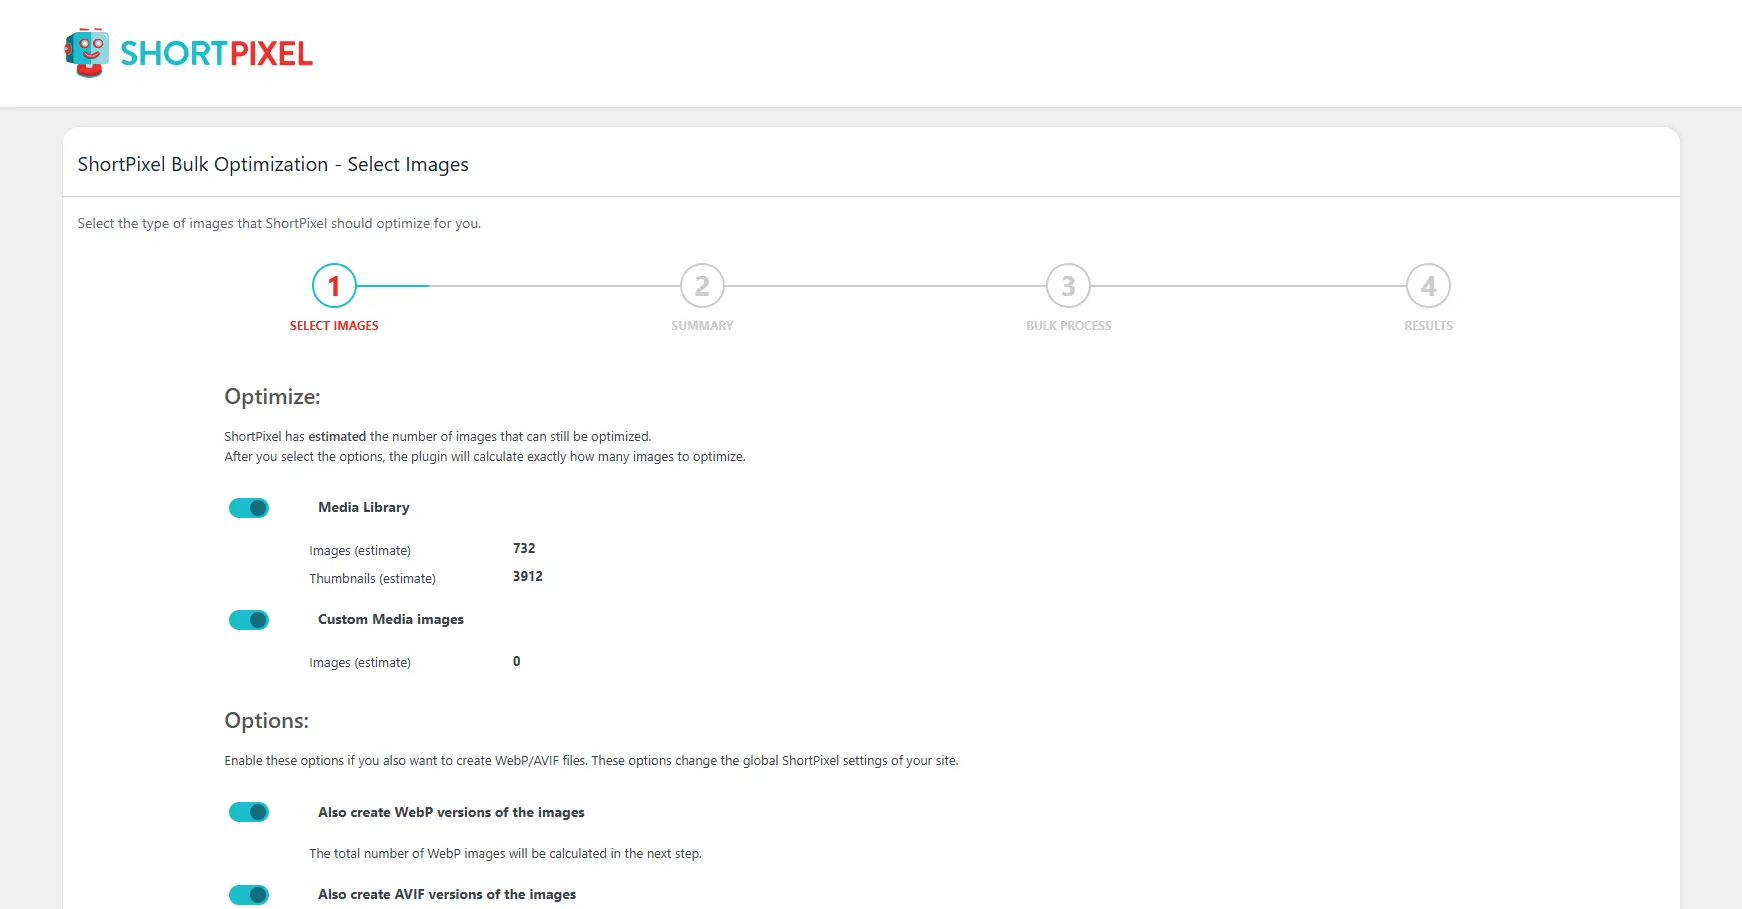The height and width of the screenshot is (909, 1742).
Task: Click the step 4 circle icon
Action: [x=1428, y=286]
